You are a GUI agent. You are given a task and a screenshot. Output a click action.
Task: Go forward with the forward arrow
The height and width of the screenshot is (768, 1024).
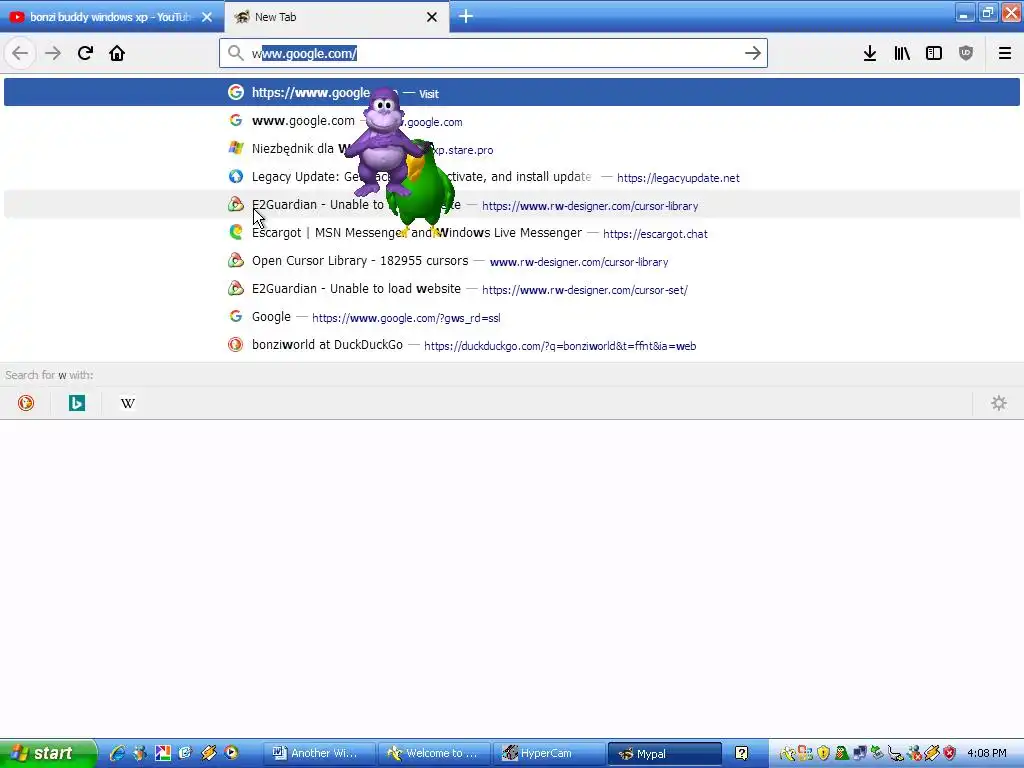(53, 53)
